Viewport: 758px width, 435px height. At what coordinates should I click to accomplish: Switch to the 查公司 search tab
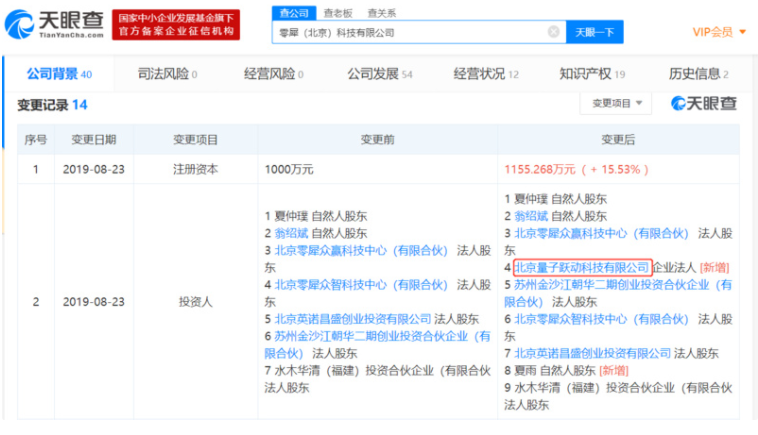294,13
